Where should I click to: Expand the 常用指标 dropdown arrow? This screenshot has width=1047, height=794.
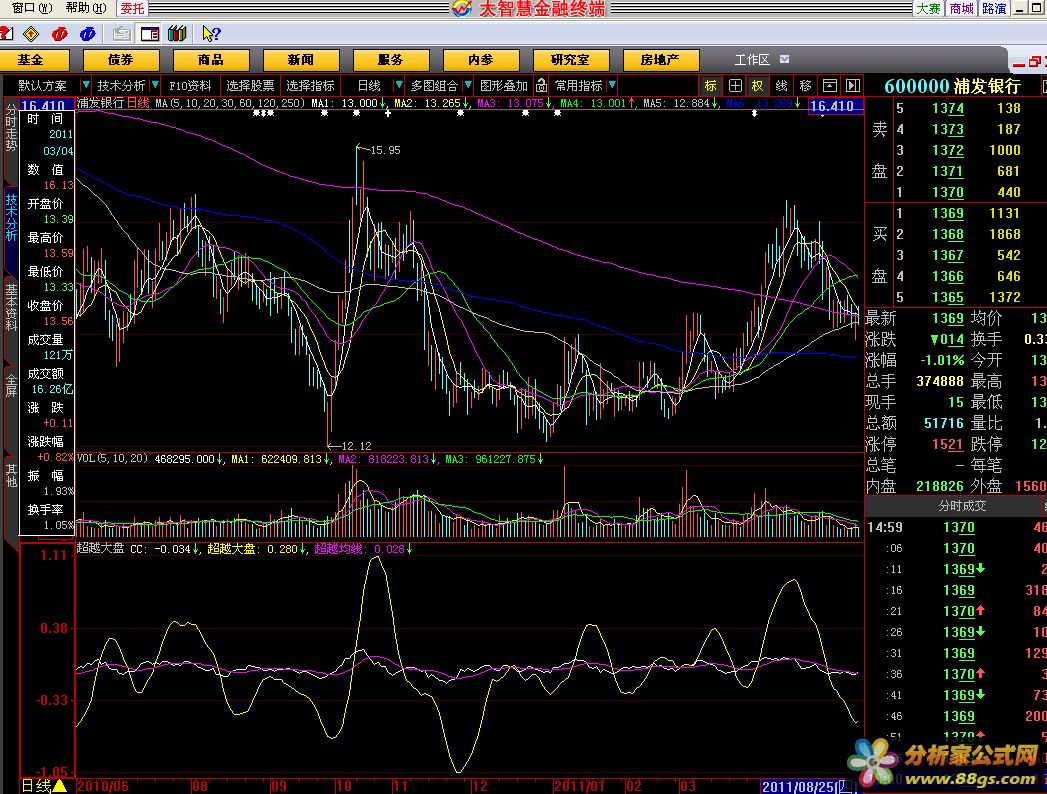click(612, 85)
